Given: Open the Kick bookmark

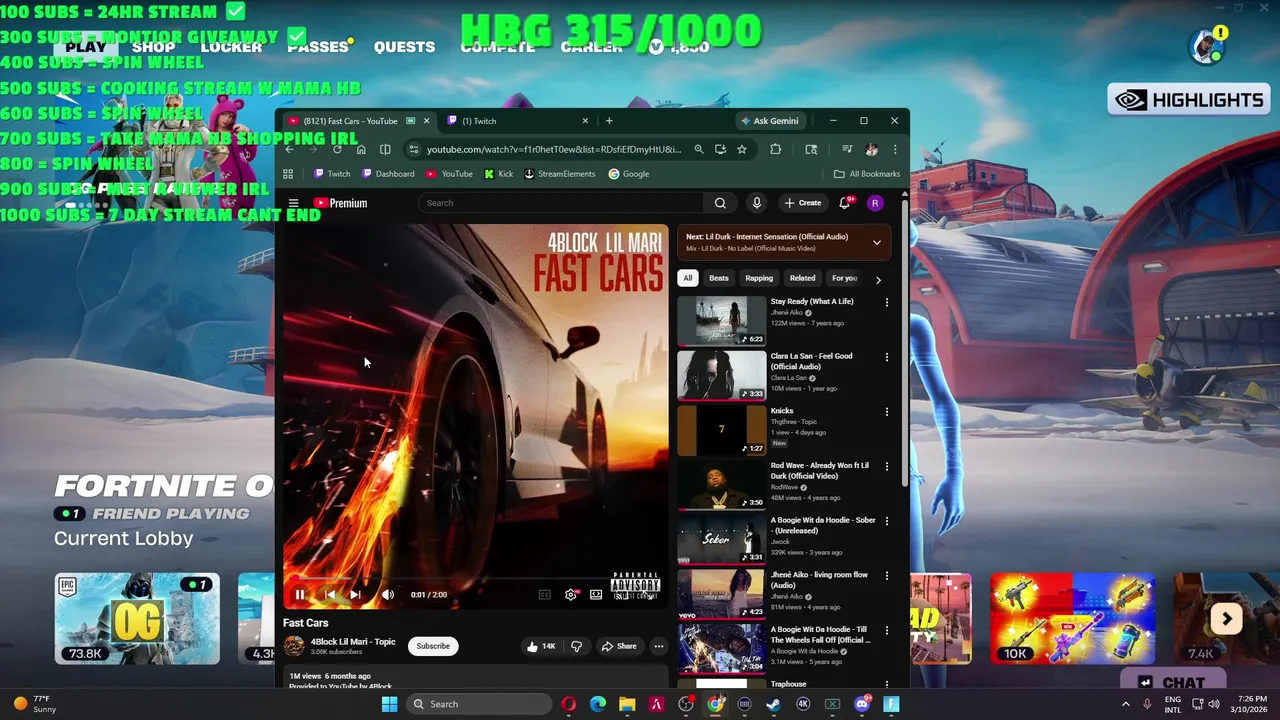Looking at the screenshot, I should pos(498,174).
